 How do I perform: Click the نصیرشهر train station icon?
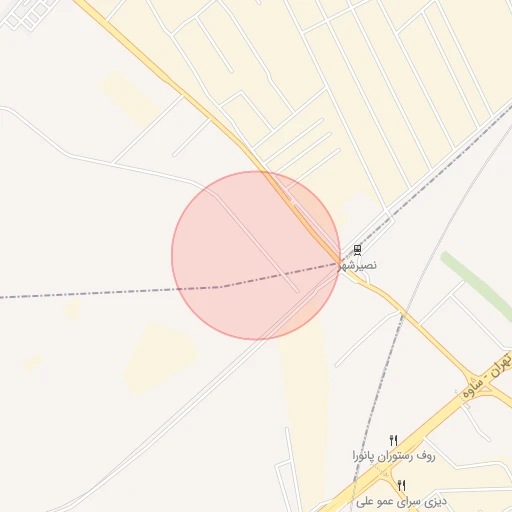[x=357, y=250]
